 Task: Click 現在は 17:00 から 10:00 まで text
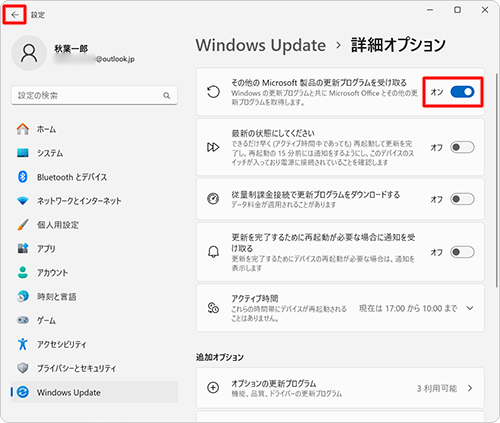point(408,308)
